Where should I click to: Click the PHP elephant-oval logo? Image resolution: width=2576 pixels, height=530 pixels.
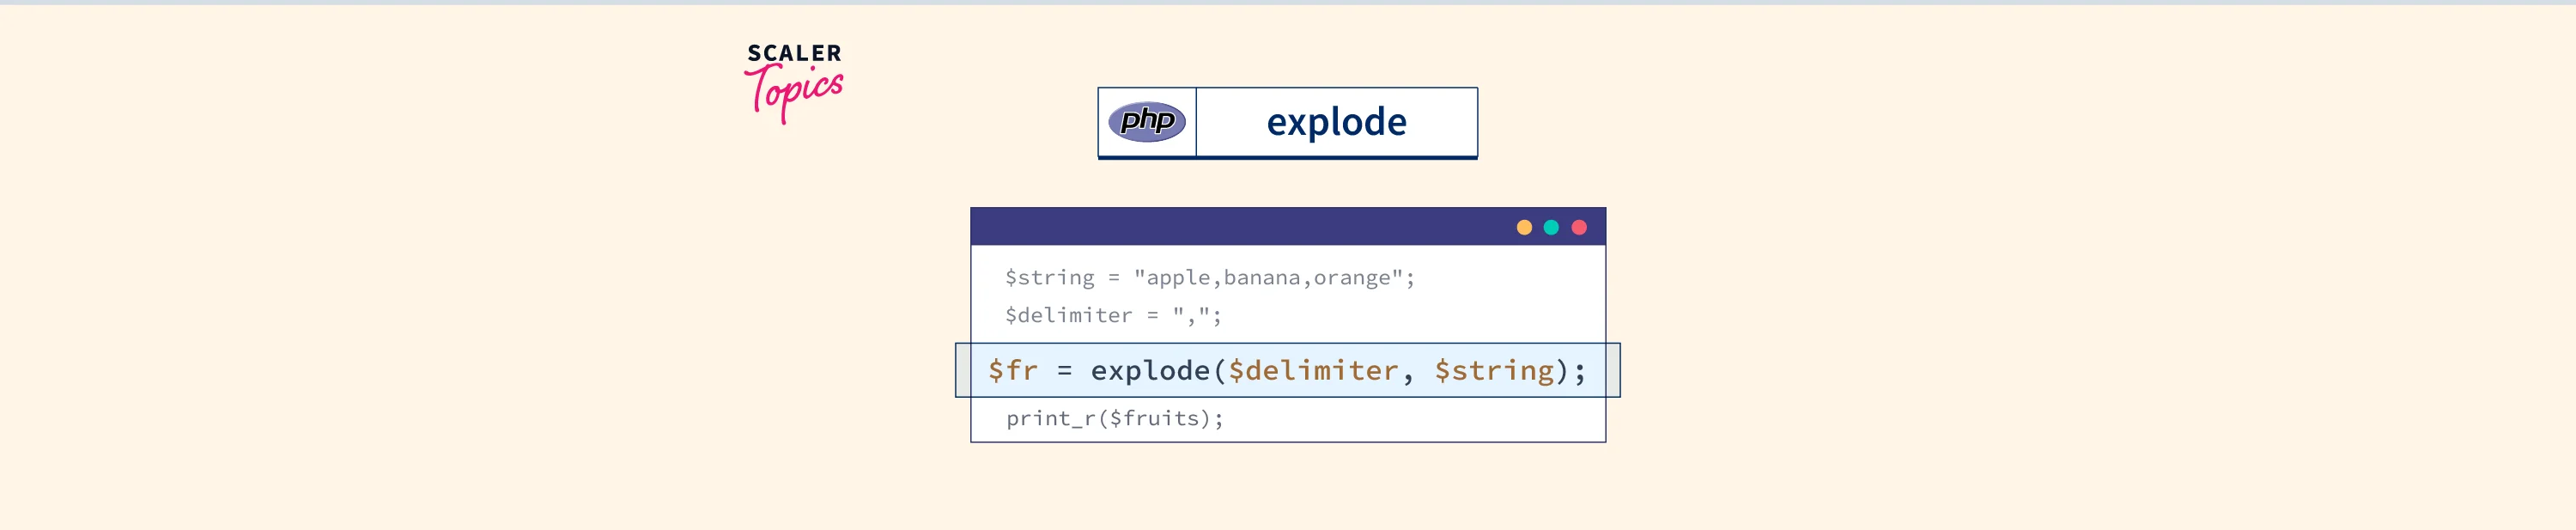pos(1146,122)
